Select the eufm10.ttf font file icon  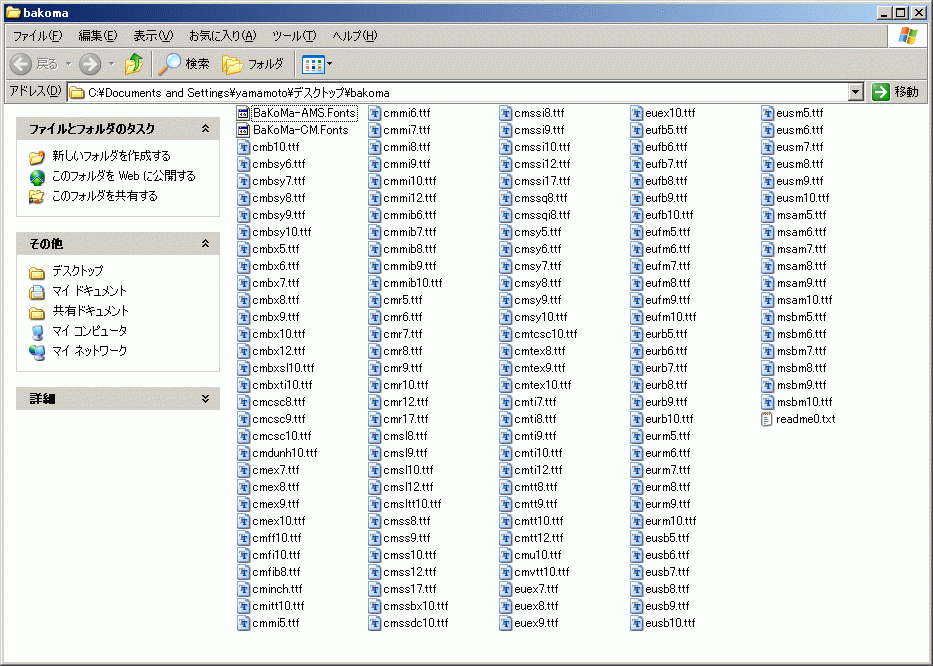pos(636,317)
